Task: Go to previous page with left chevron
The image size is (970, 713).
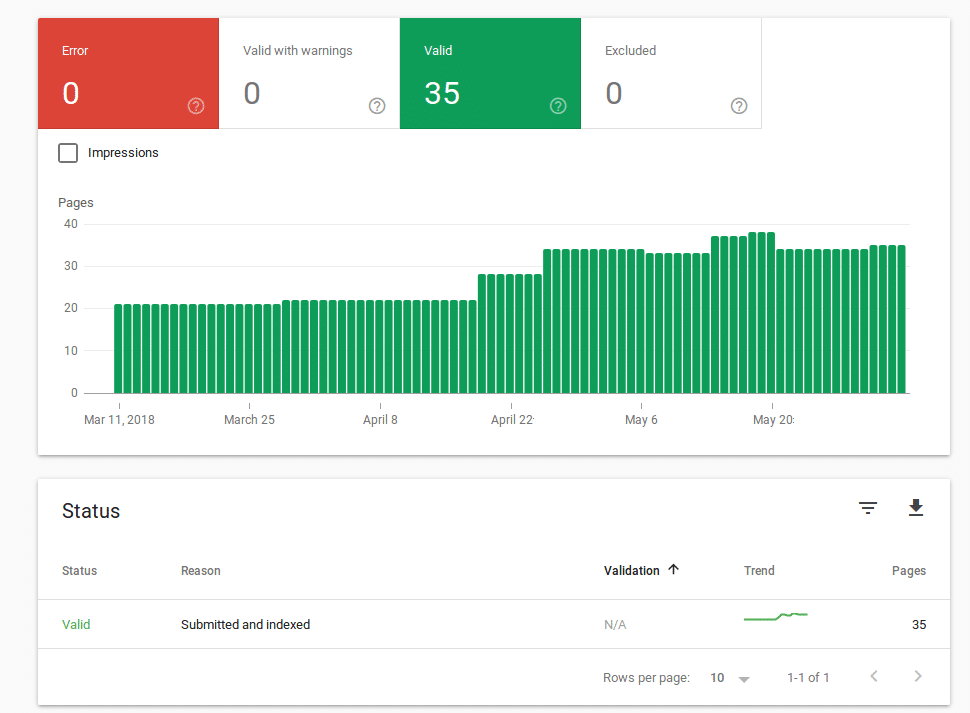Action: [x=874, y=677]
